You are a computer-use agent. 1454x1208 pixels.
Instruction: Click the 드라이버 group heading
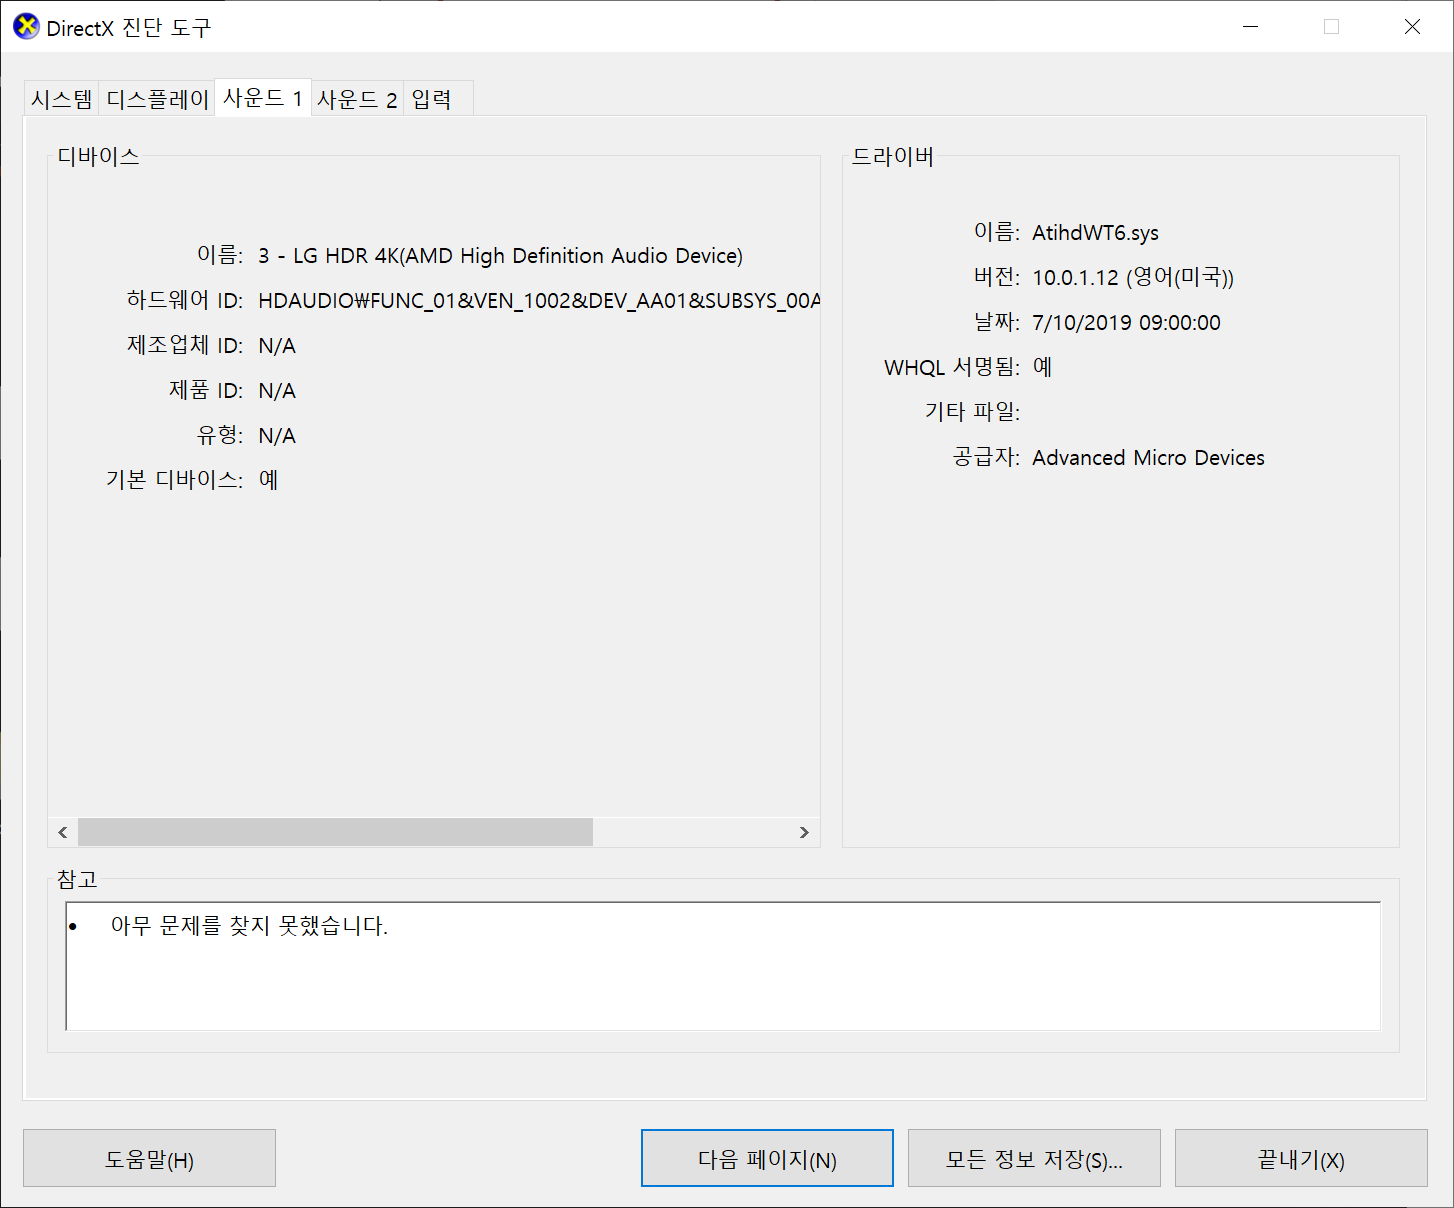pyautogui.click(x=893, y=156)
